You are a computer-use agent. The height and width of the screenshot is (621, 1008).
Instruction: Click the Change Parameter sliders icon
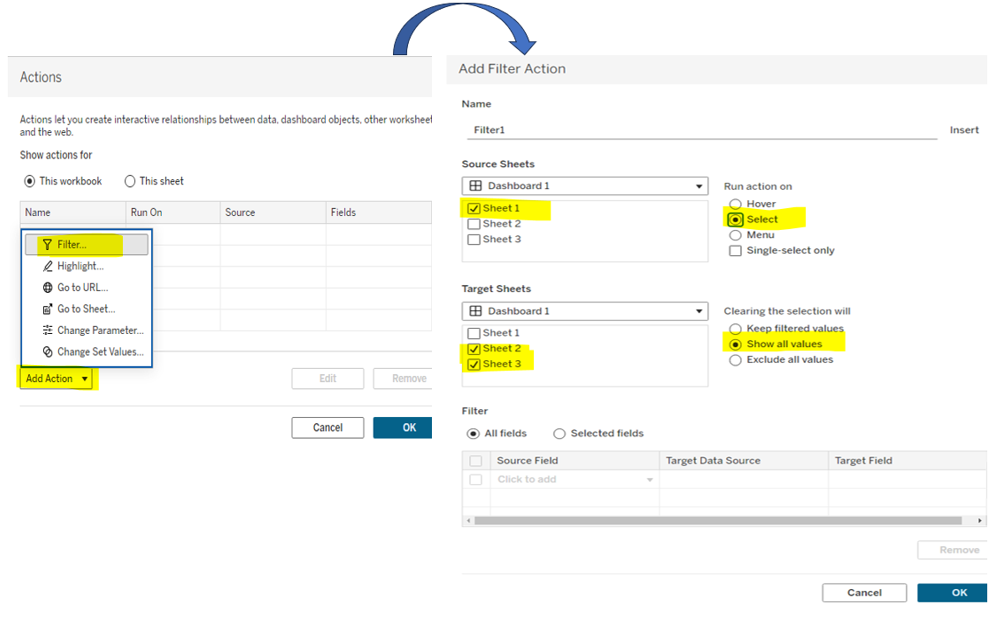point(47,331)
